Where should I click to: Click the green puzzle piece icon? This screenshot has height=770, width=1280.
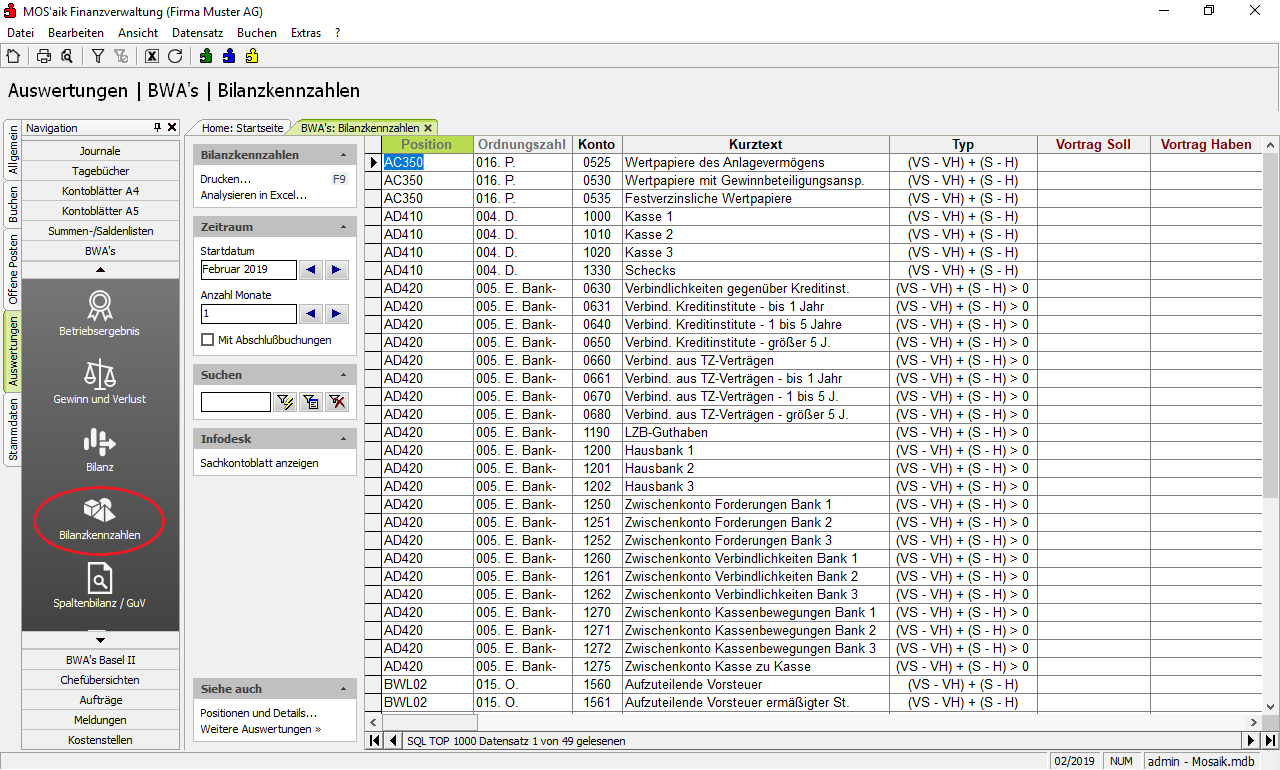tap(206, 56)
